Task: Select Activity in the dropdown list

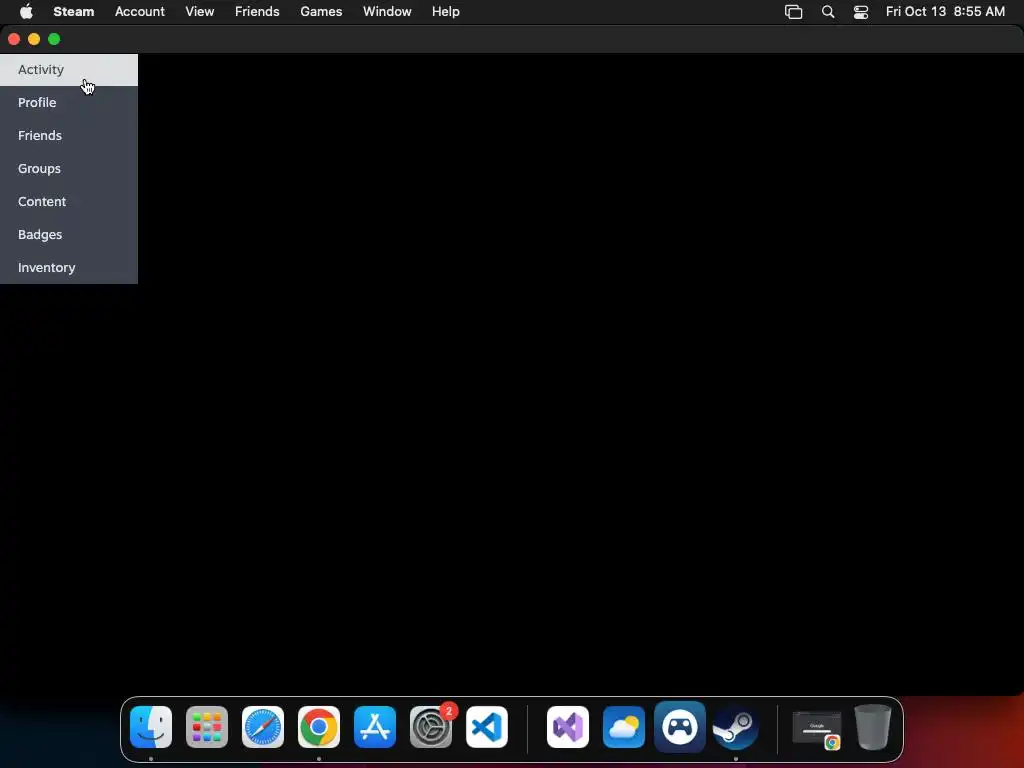Action: point(69,70)
